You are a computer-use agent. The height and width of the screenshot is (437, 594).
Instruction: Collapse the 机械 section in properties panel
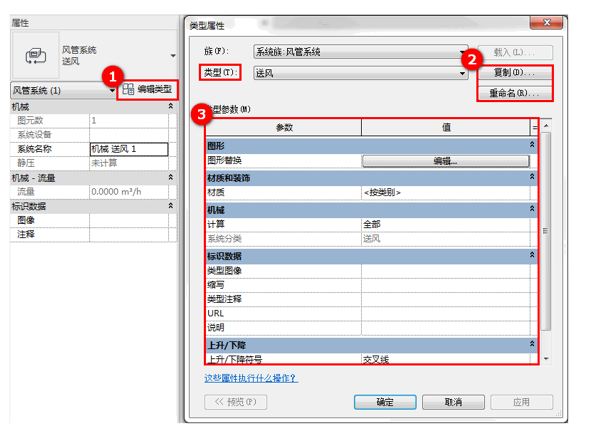click(171, 106)
